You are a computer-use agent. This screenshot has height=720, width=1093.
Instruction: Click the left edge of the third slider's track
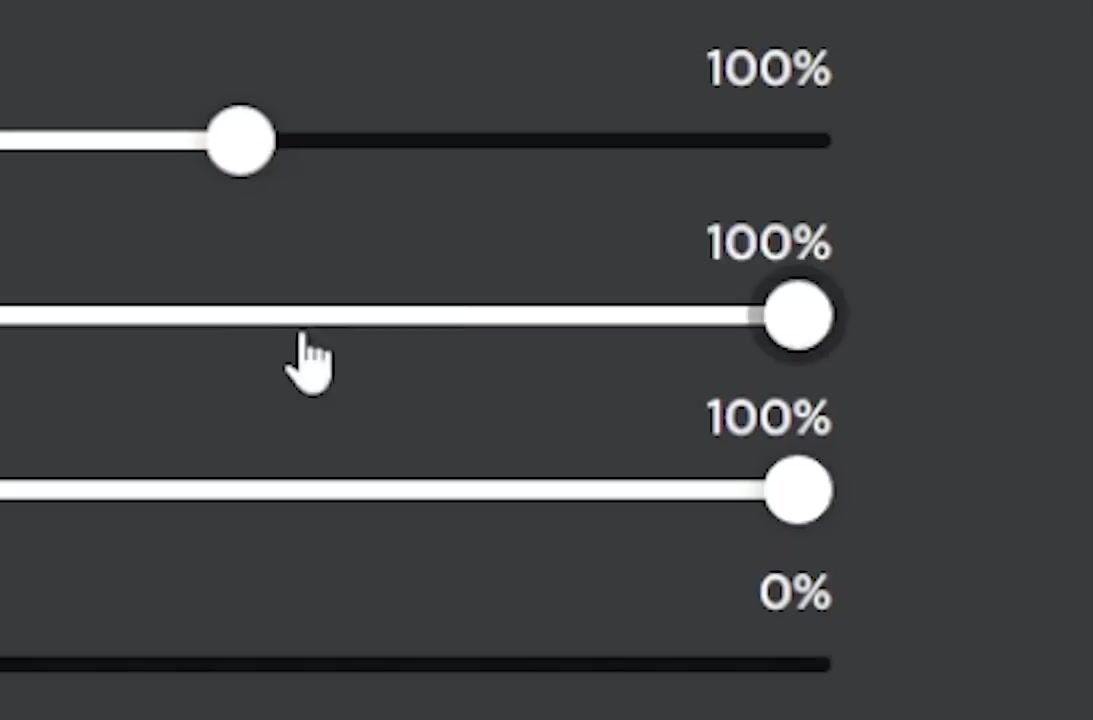coord(7,490)
